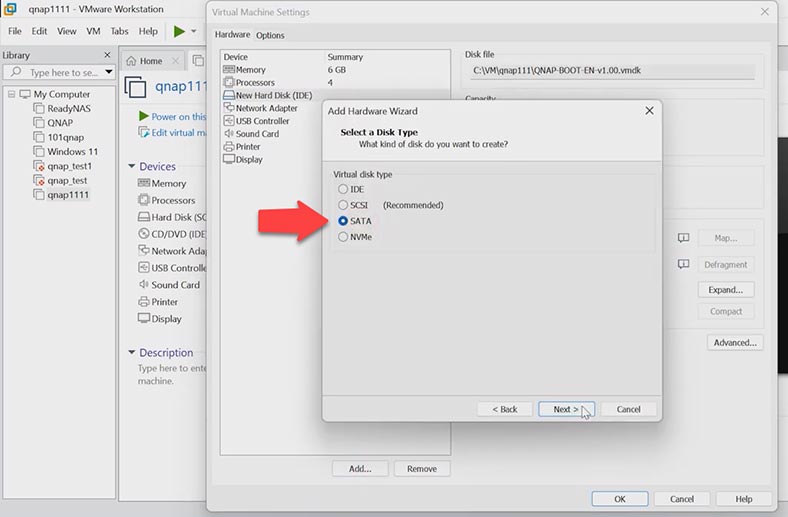The height and width of the screenshot is (517, 788).
Task: Collapse the Description section
Action: [x=132, y=352]
